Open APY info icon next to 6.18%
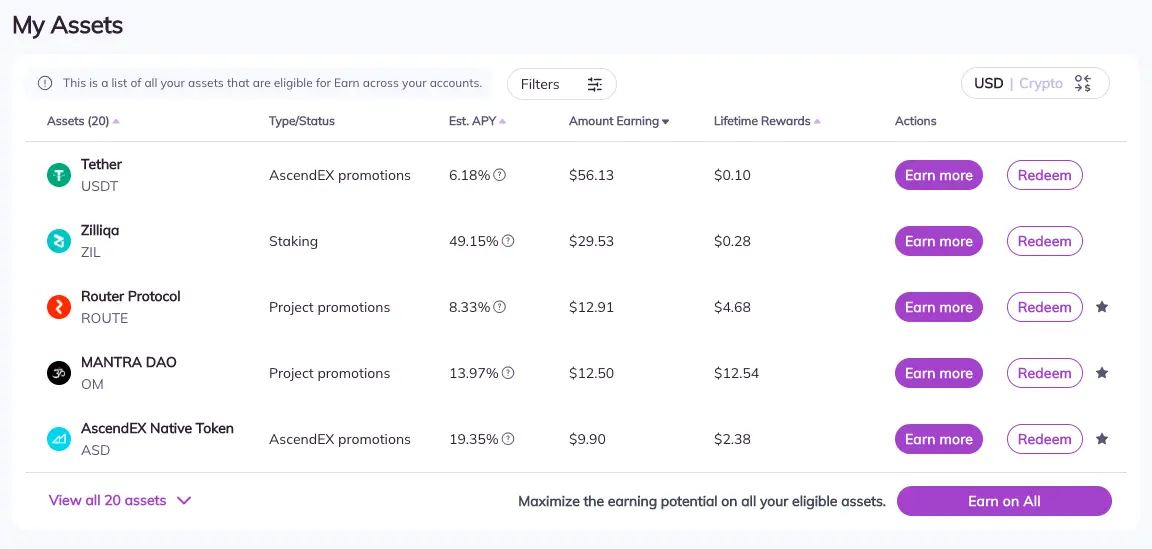The height and width of the screenshot is (549, 1152). [x=500, y=175]
